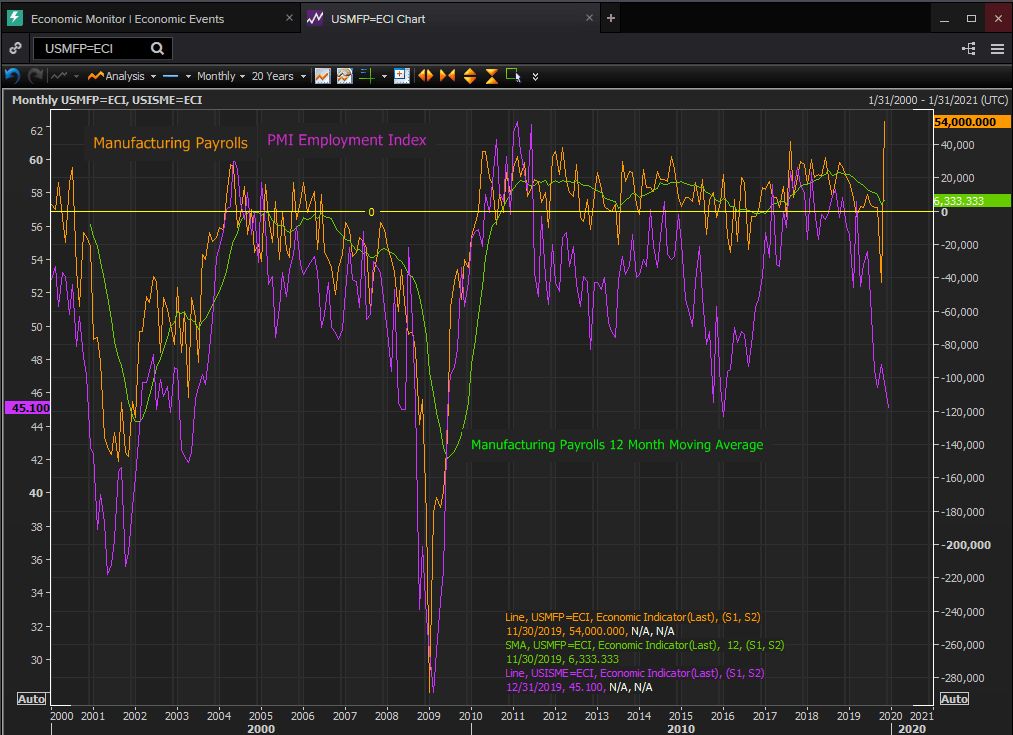This screenshot has height=735, width=1013.
Task: Open the Analysis dropdown menu
Action: click(x=122, y=76)
